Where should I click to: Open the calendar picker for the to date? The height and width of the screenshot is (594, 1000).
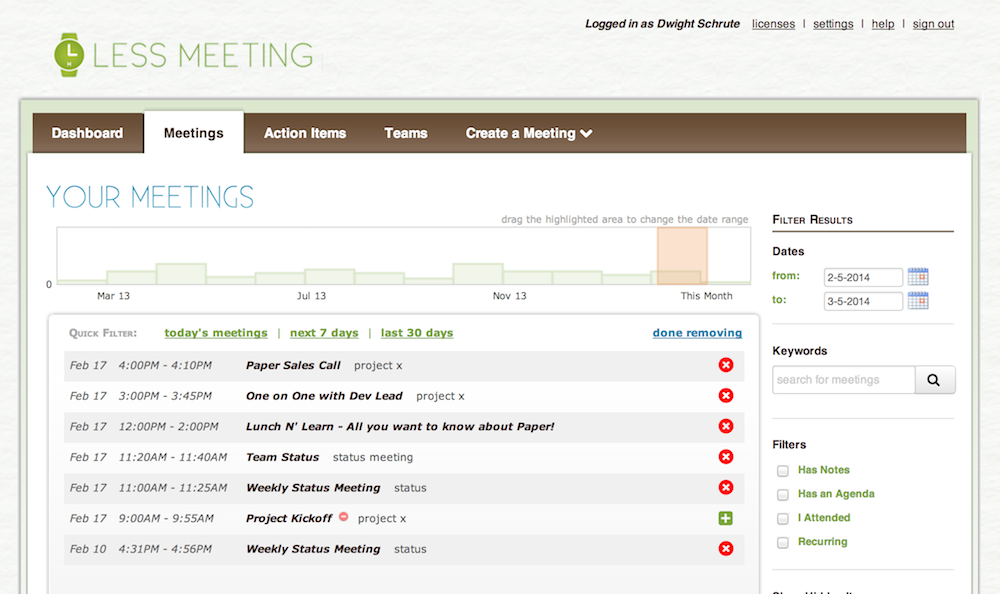[918, 301]
